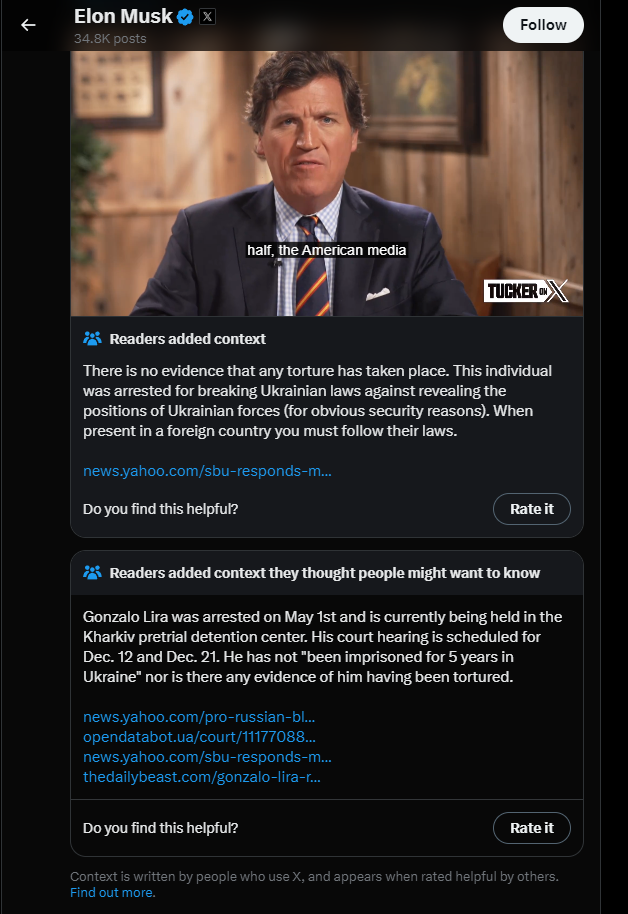Open the opendatabot.ua court link
628x914 pixels.
pos(199,737)
